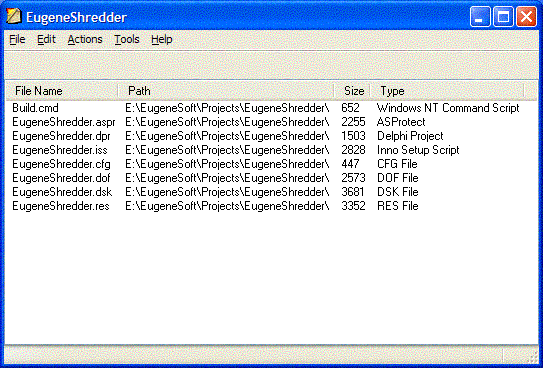
Task: Open the File menu
Action: click(17, 39)
